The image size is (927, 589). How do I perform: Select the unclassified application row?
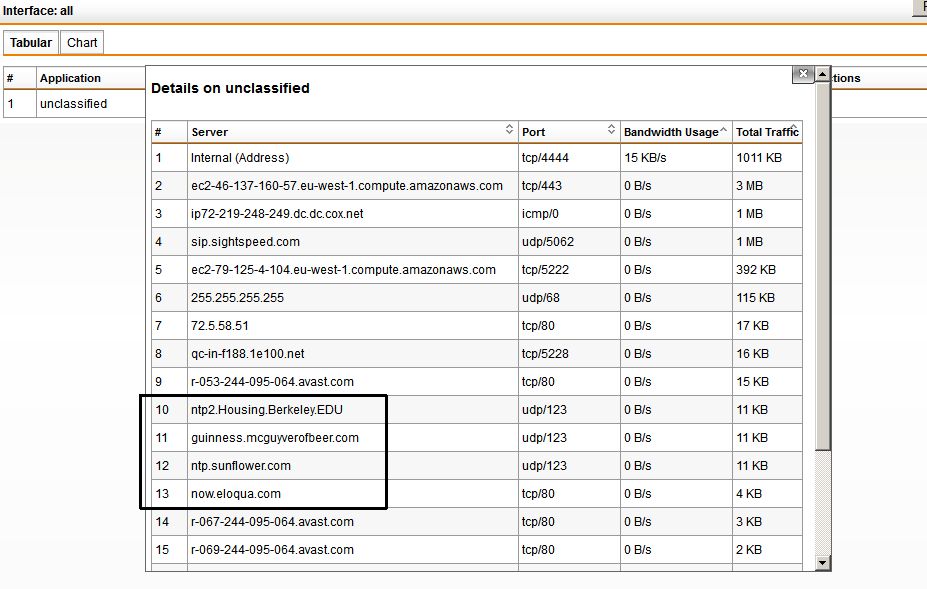[x=73, y=104]
